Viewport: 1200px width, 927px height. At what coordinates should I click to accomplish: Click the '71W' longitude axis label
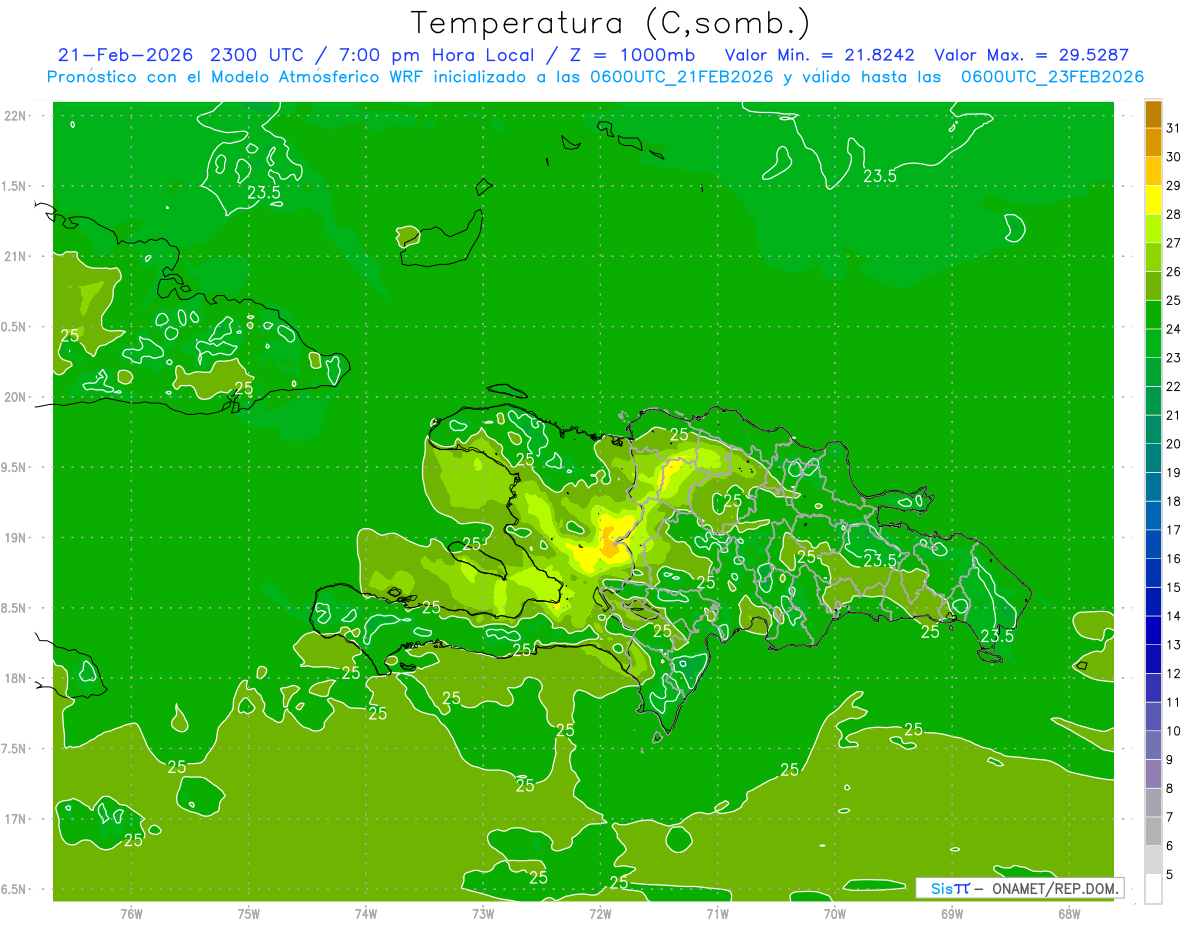coord(717,914)
